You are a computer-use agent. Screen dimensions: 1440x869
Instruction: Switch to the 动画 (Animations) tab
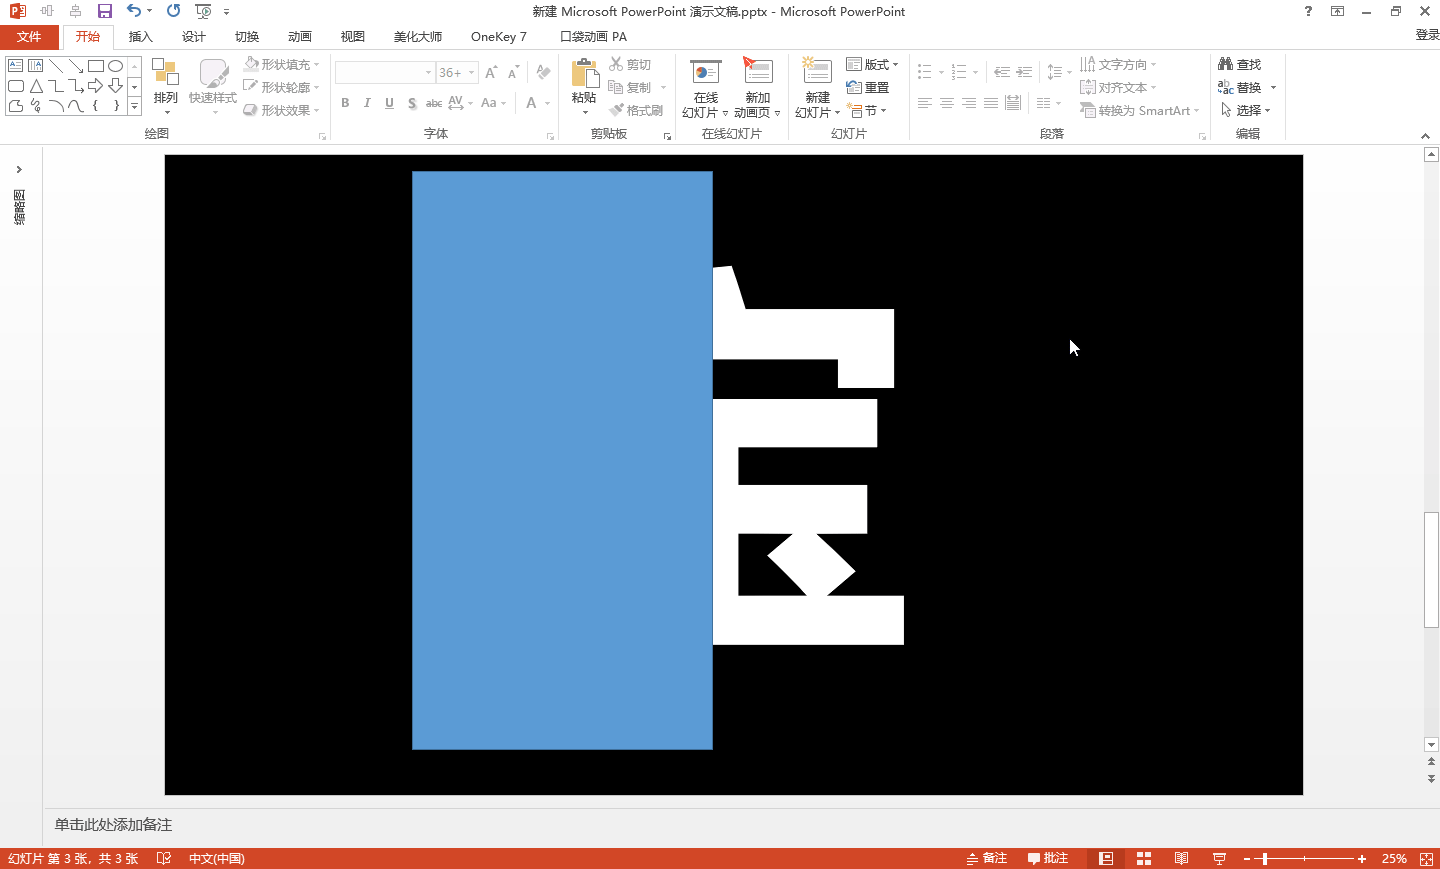tap(300, 37)
